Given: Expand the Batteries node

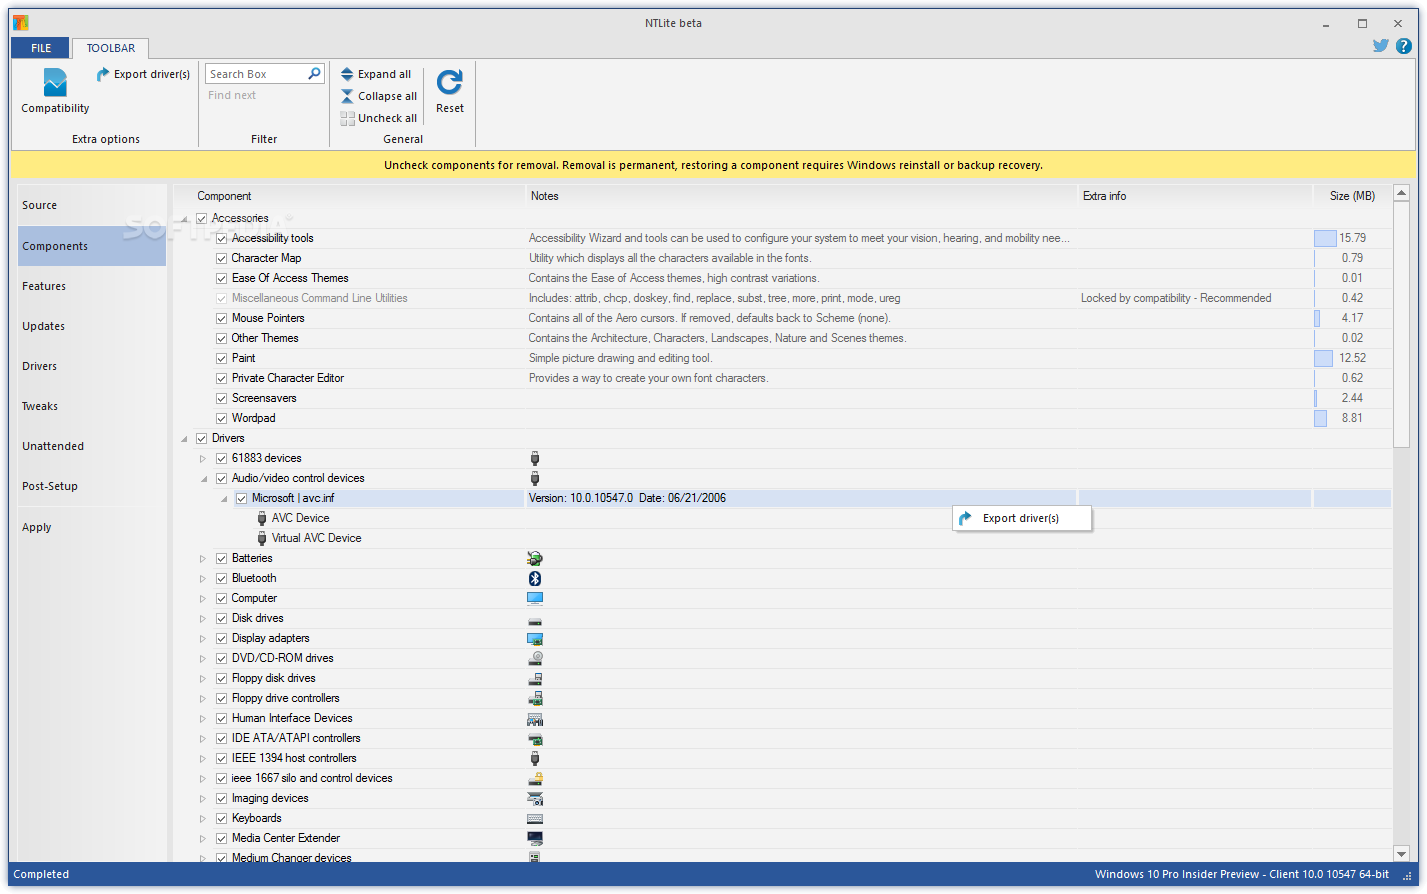Looking at the screenshot, I should click(x=203, y=559).
